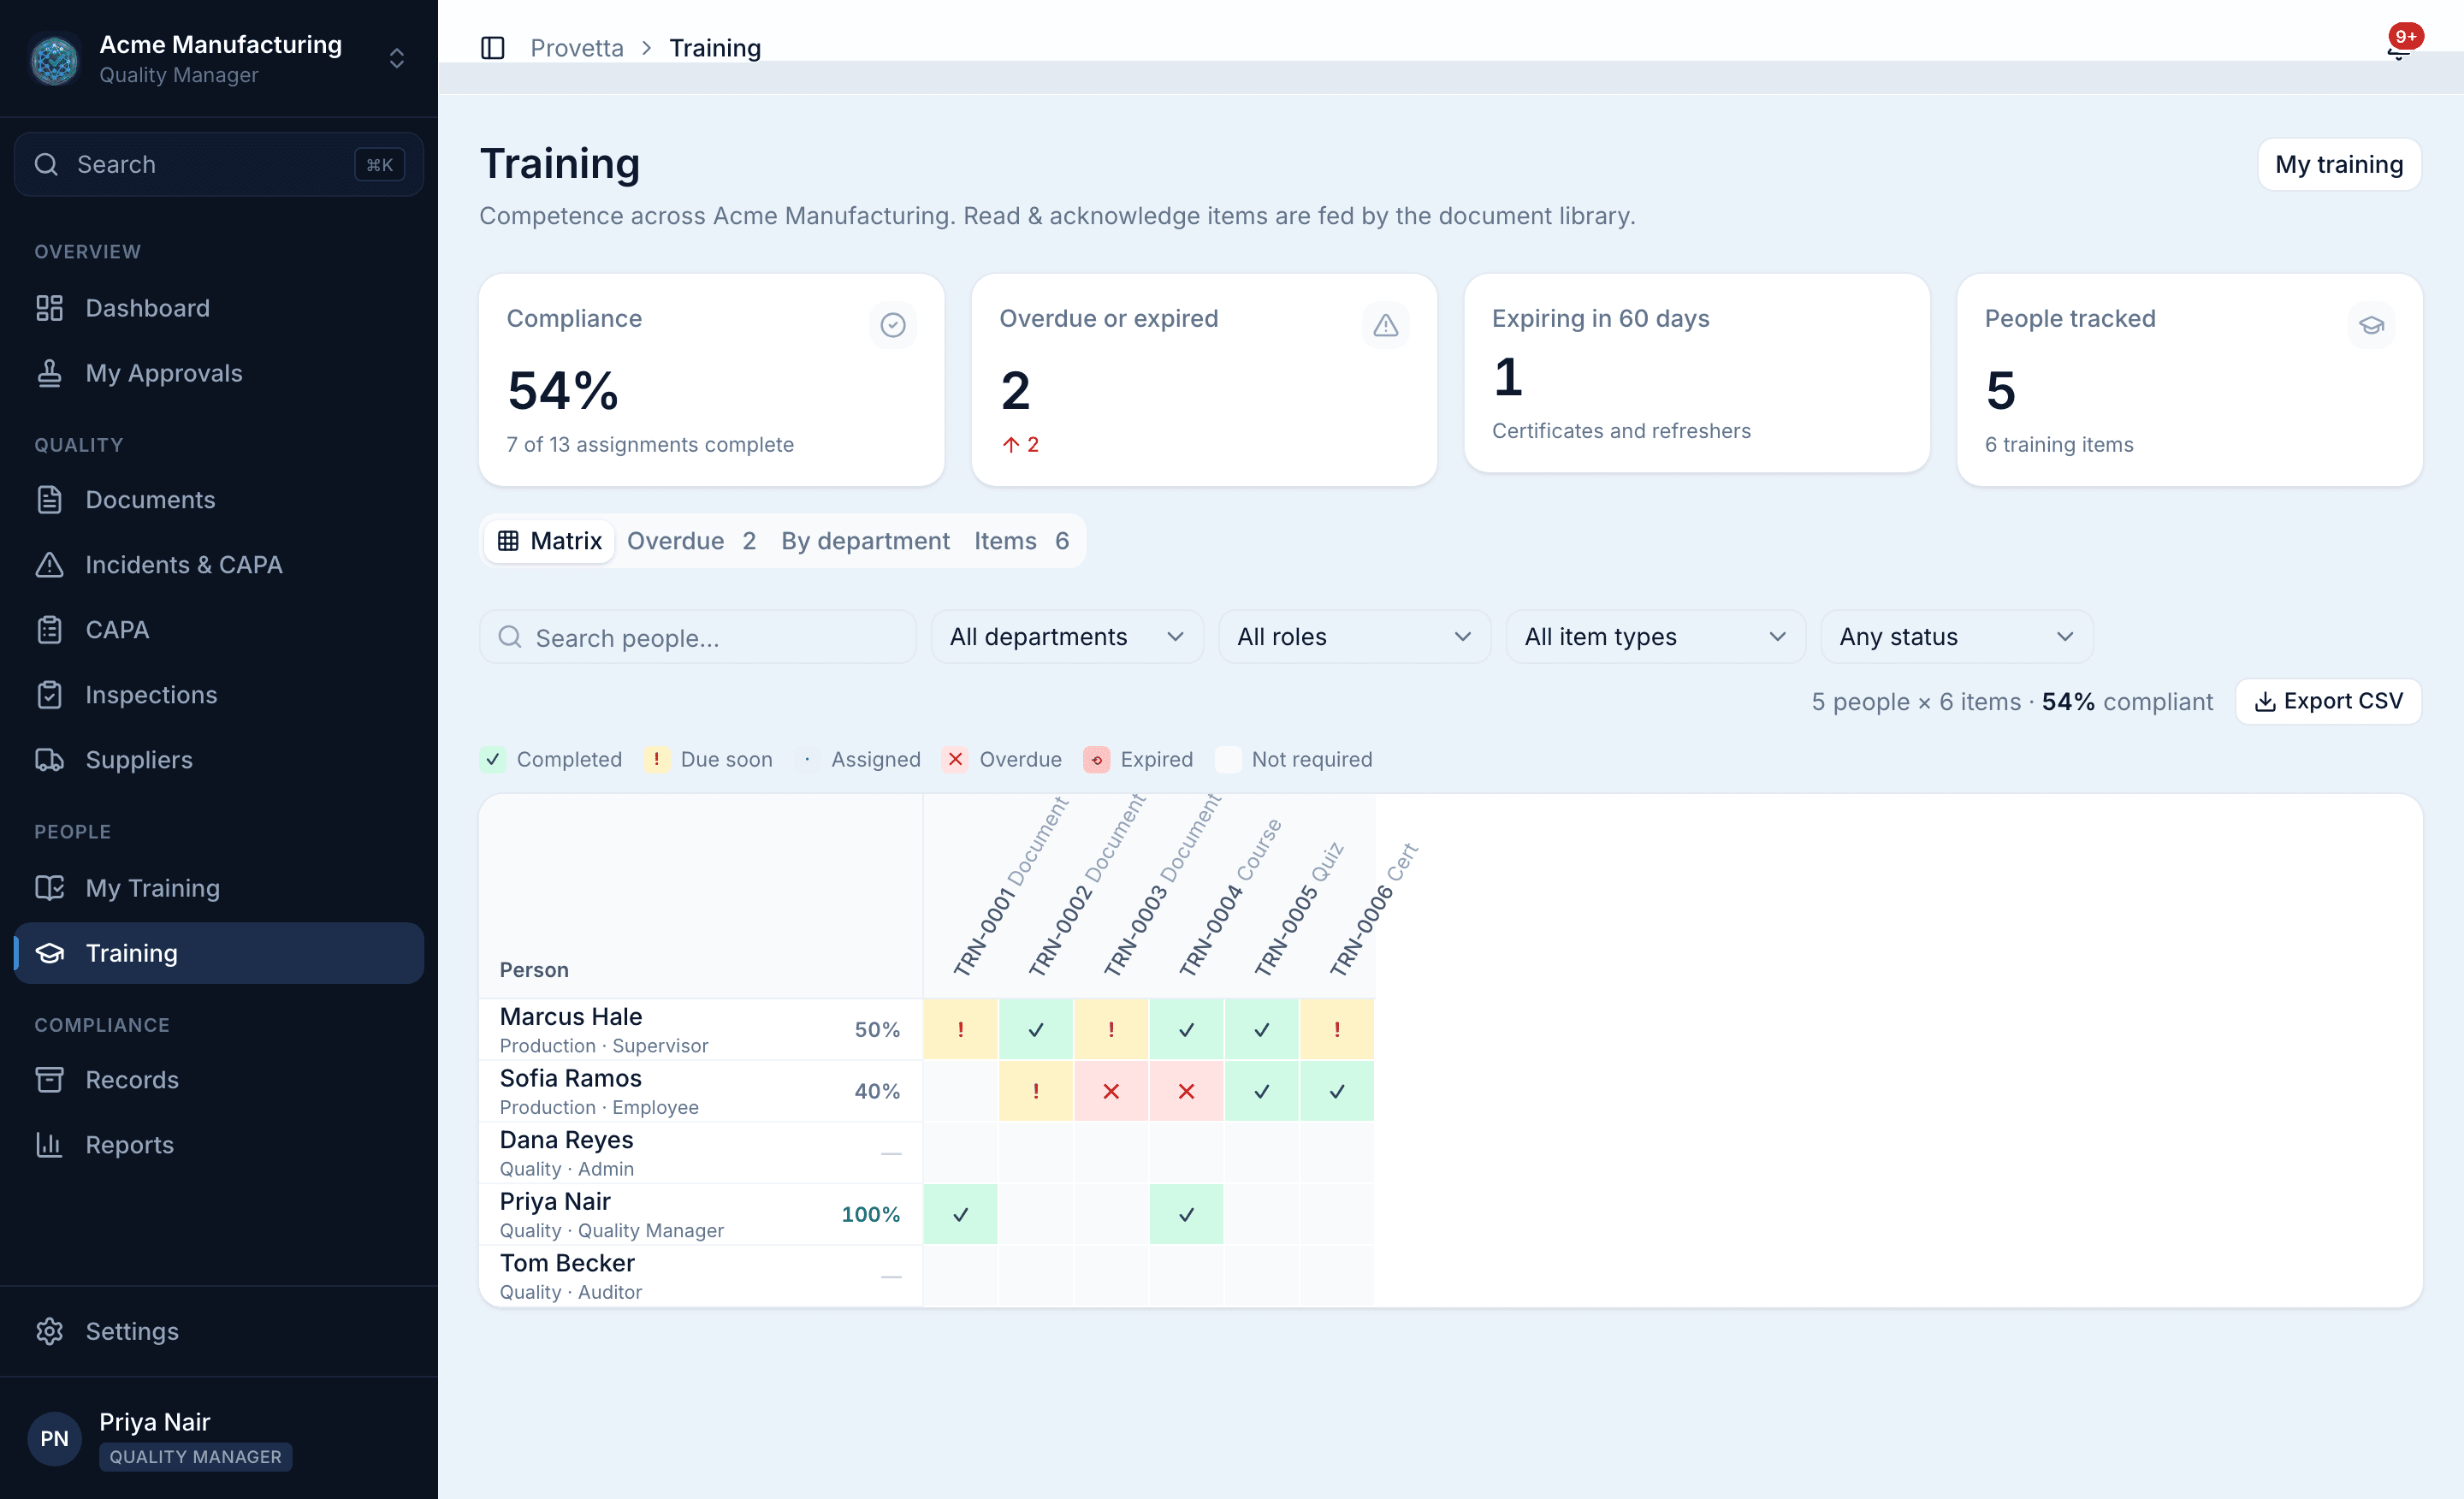
Task: Switch to the Overdue tab
Action: coord(691,541)
